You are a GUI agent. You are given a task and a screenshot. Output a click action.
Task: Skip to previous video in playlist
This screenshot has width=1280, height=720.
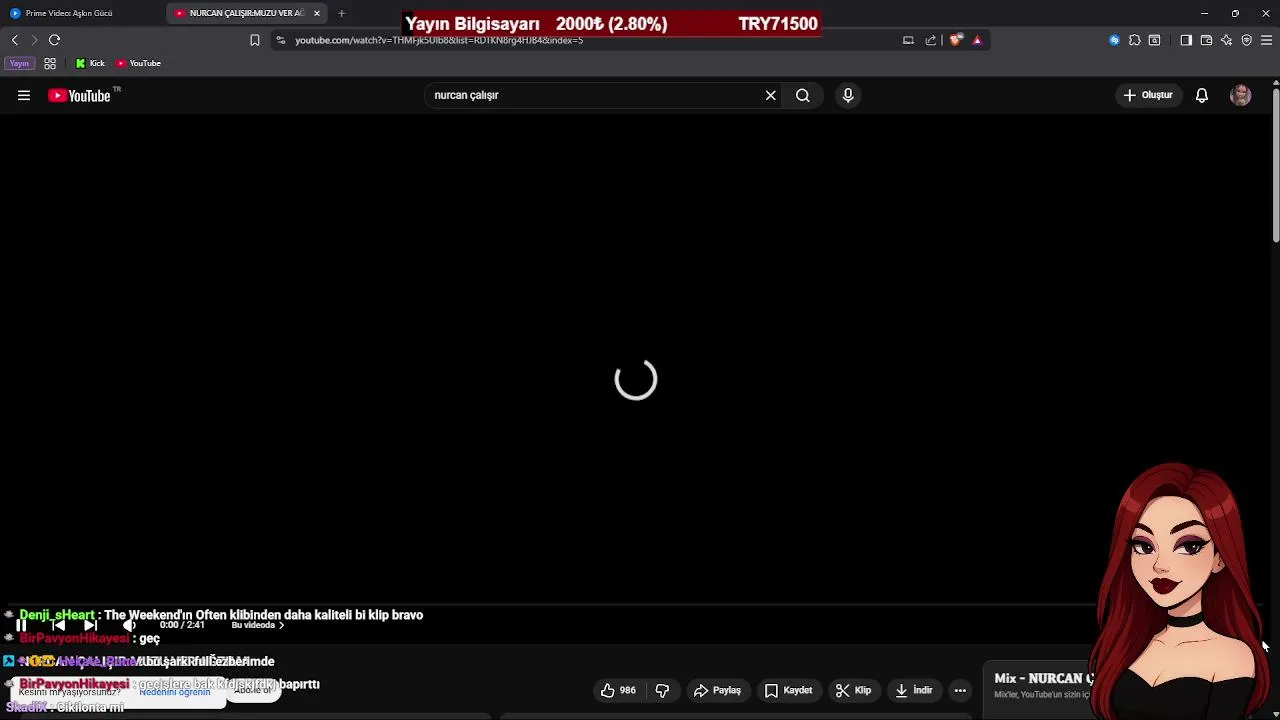pyautogui.click(x=57, y=625)
